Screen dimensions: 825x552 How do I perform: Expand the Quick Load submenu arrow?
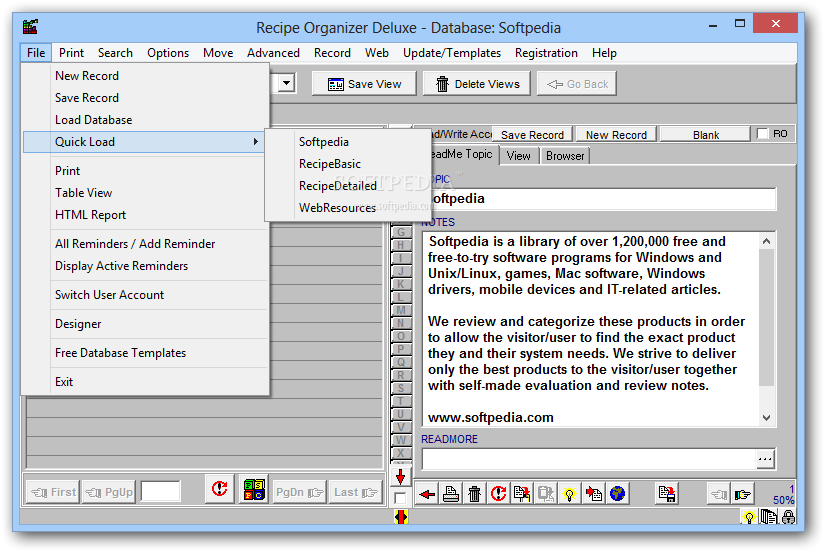[x=256, y=142]
